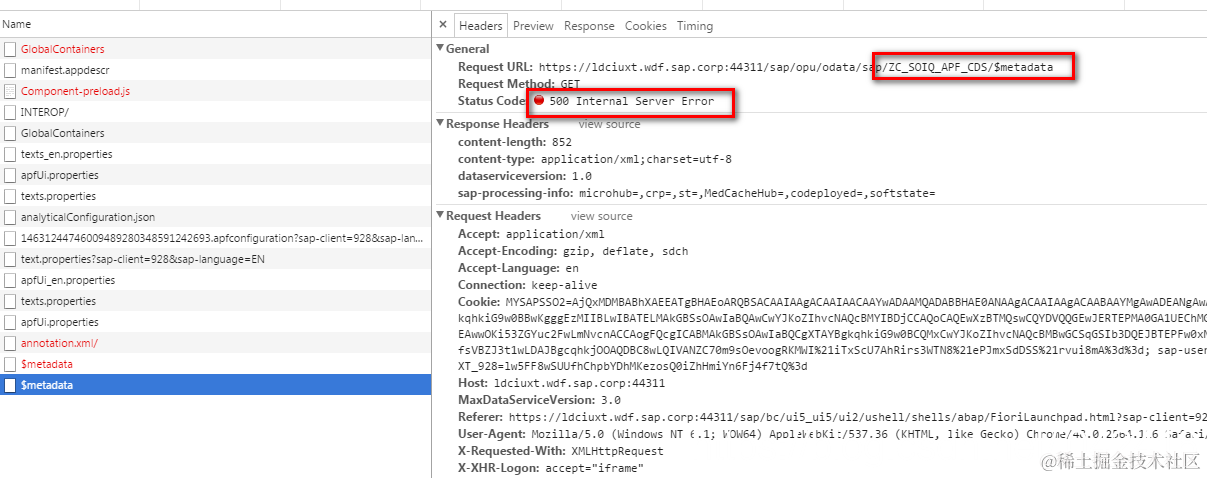
Task: Close the request details pane
Action: [x=443, y=26]
